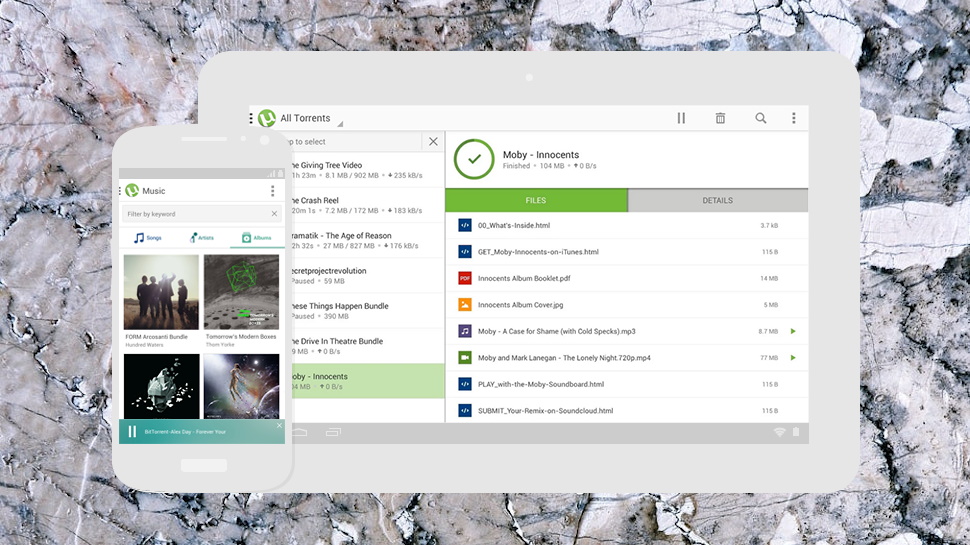970x545 pixels.
Task: Select Pretty Lights - The Age of Reason torrent
Action: click(x=367, y=240)
